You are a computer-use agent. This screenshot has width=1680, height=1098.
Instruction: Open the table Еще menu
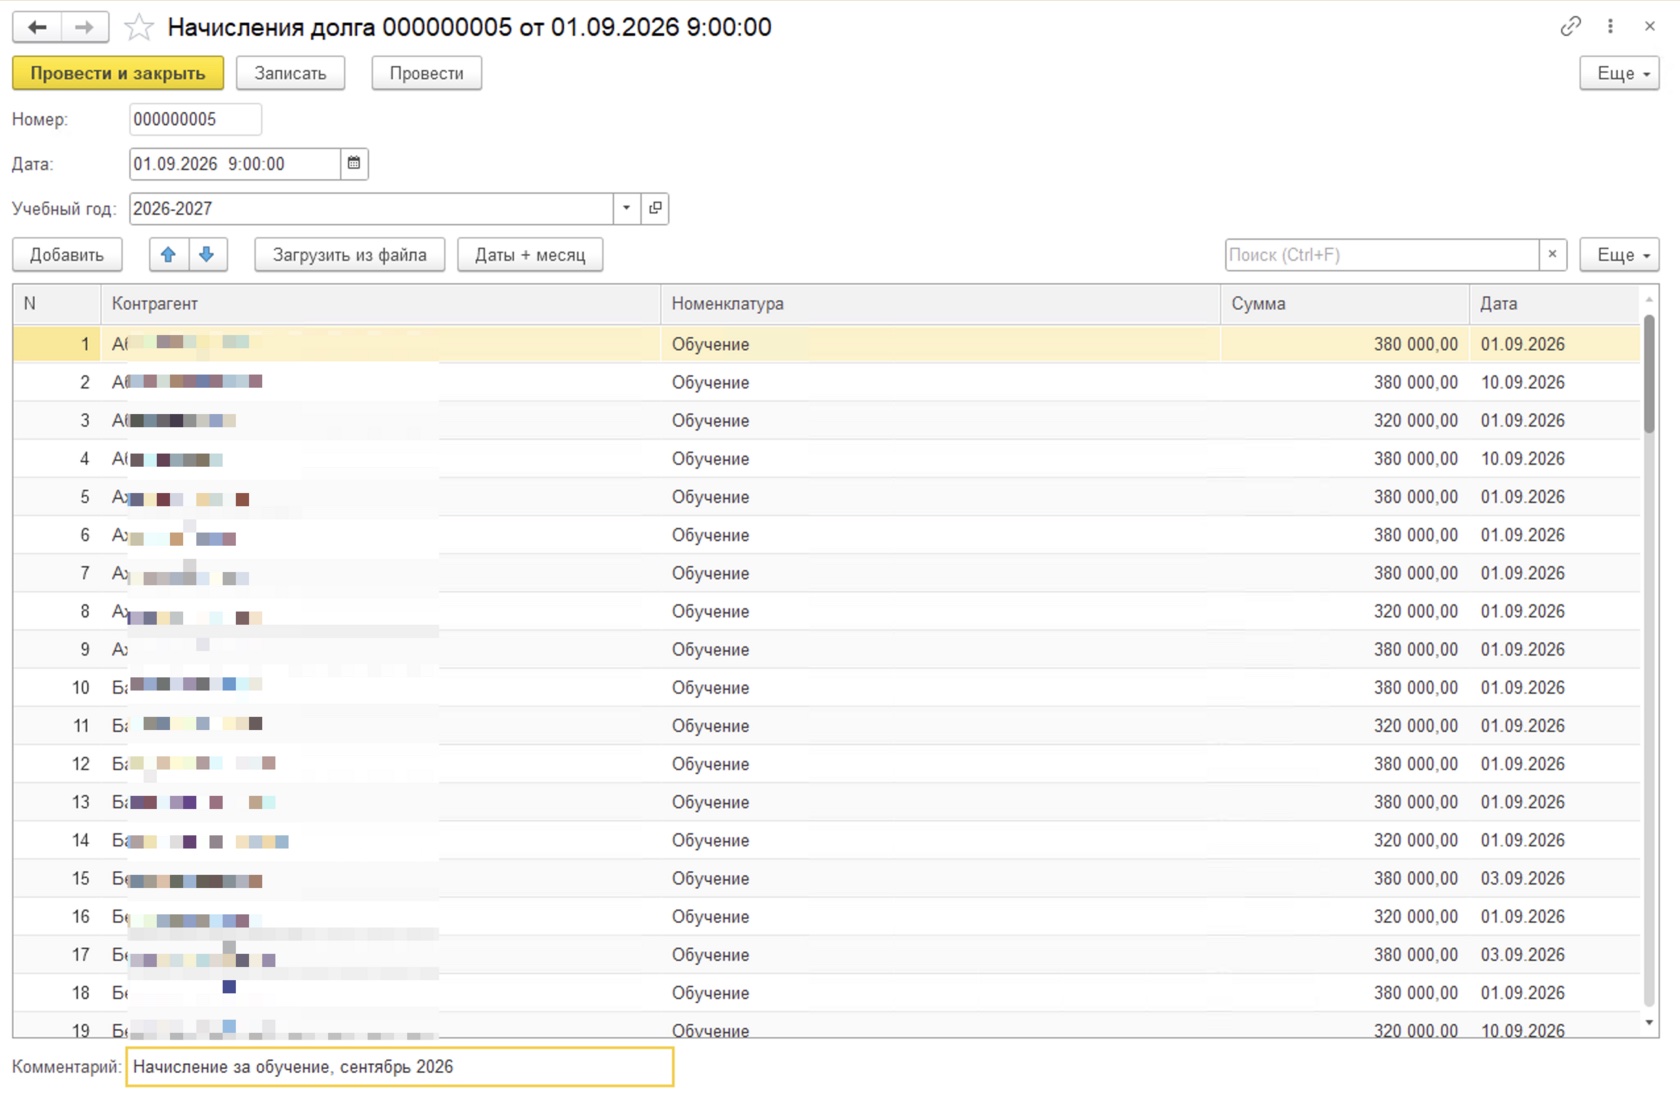[x=1619, y=254]
